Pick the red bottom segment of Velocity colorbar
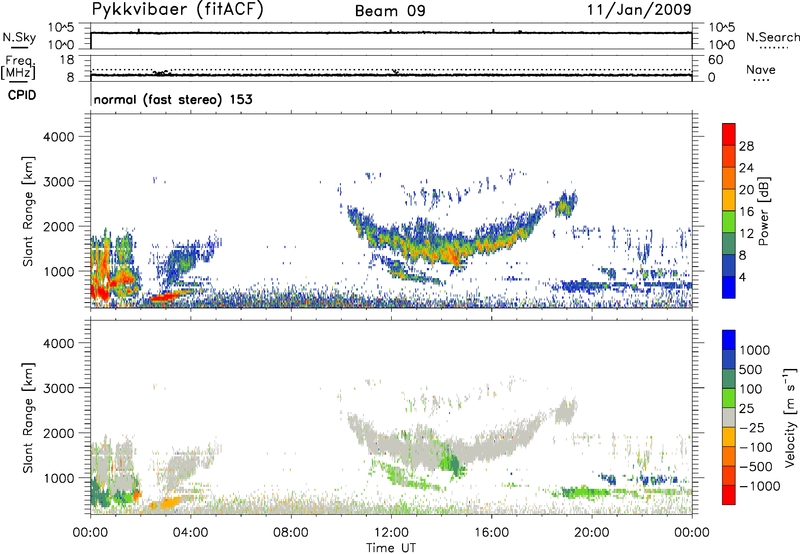 pos(729,495)
